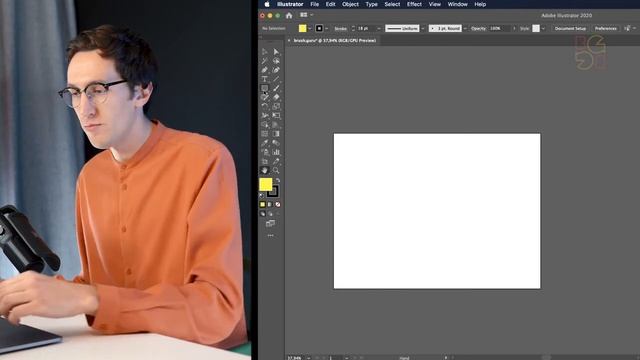Select the Direct Selection tool
640x360 pixels.
point(276,52)
